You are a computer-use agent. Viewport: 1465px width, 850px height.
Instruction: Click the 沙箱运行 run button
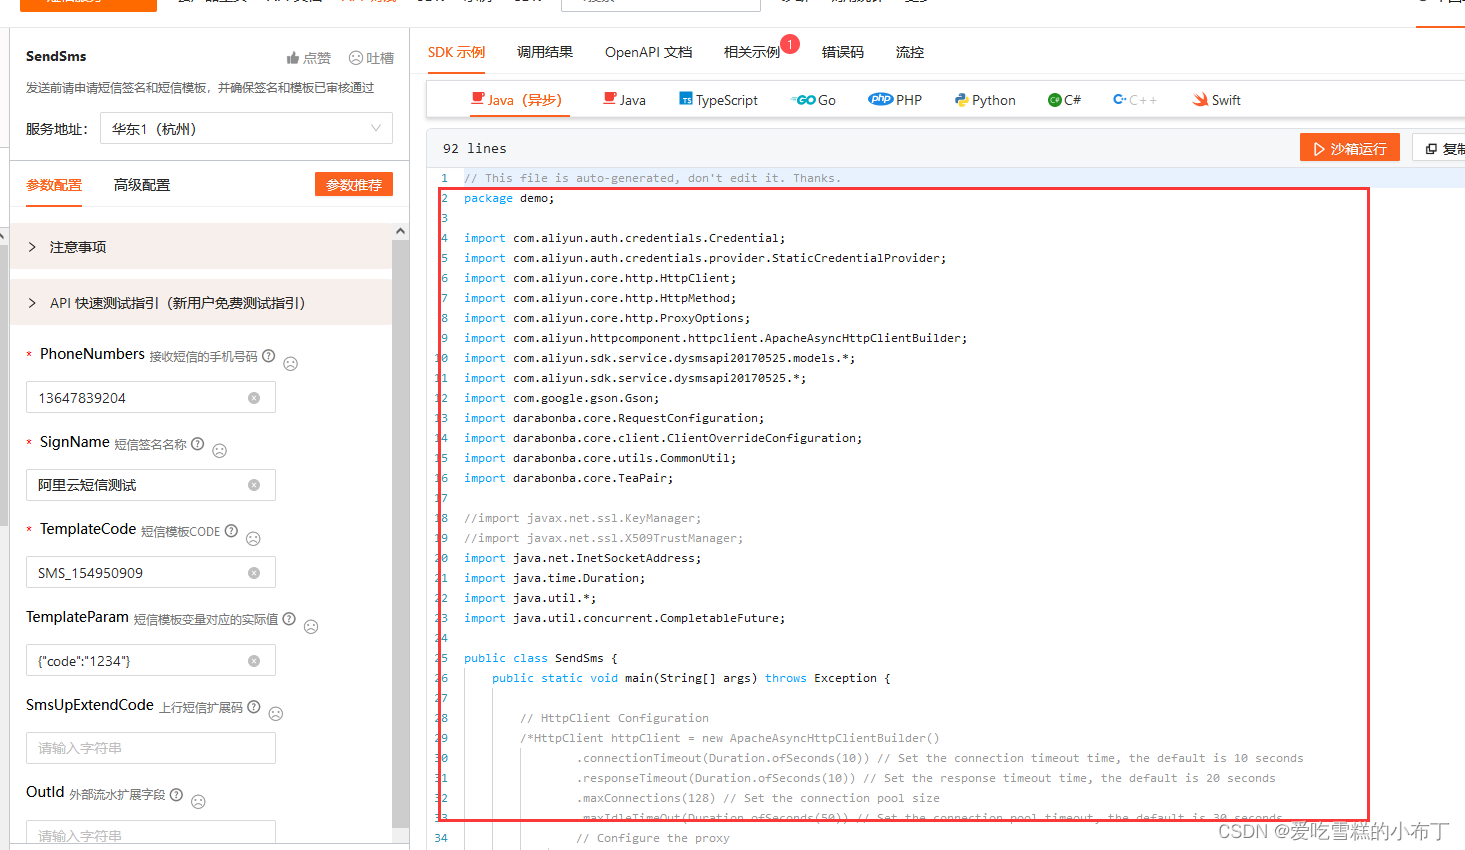coord(1350,148)
